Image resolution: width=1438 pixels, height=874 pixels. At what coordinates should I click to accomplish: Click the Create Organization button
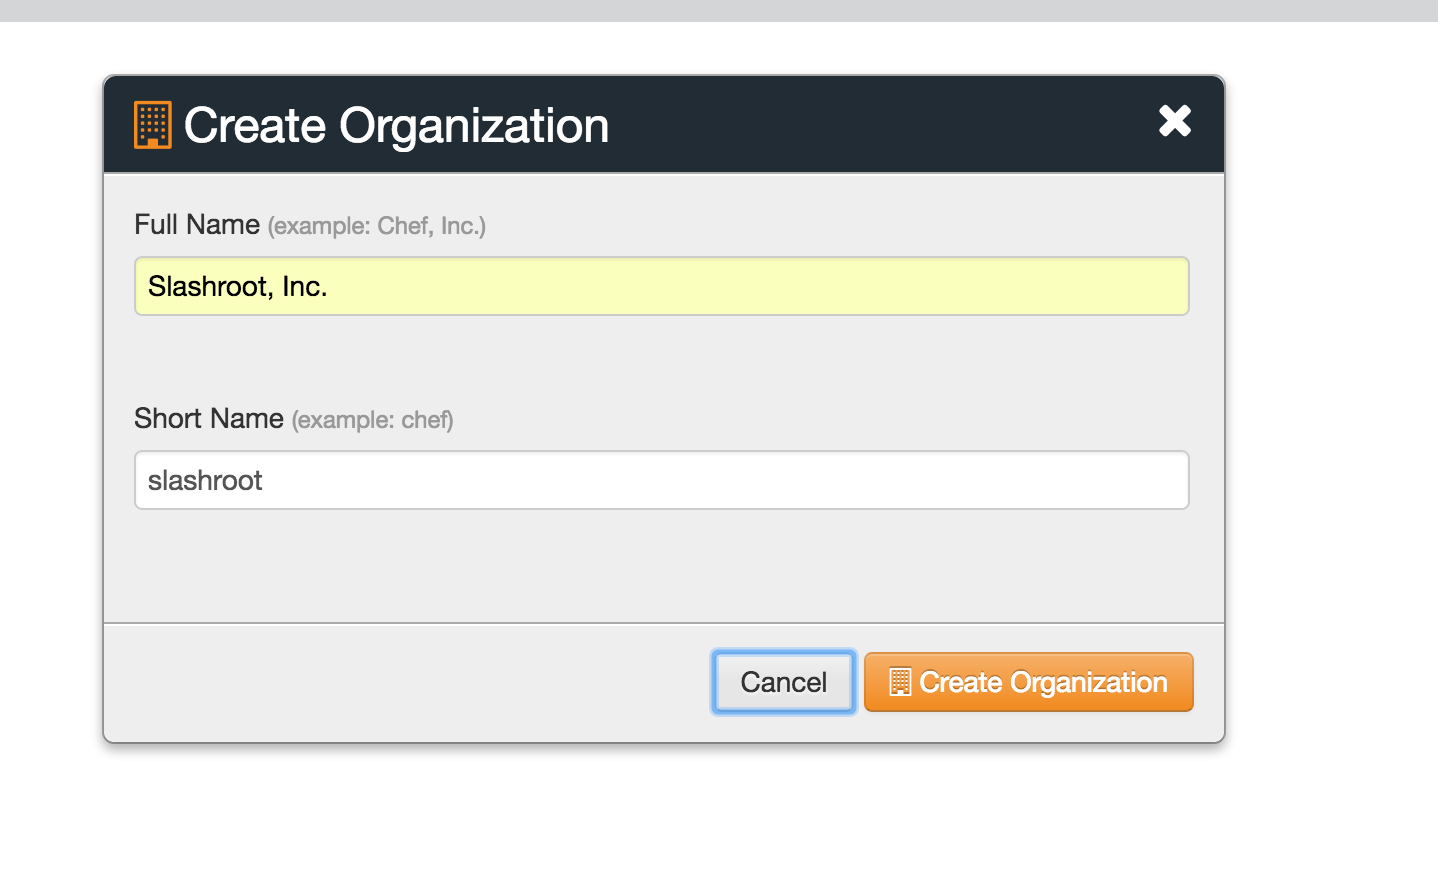1028,682
